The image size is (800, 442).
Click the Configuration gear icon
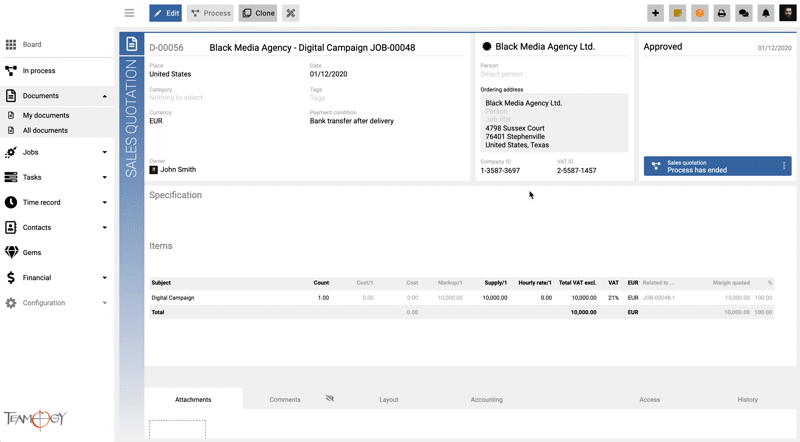pos(11,303)
